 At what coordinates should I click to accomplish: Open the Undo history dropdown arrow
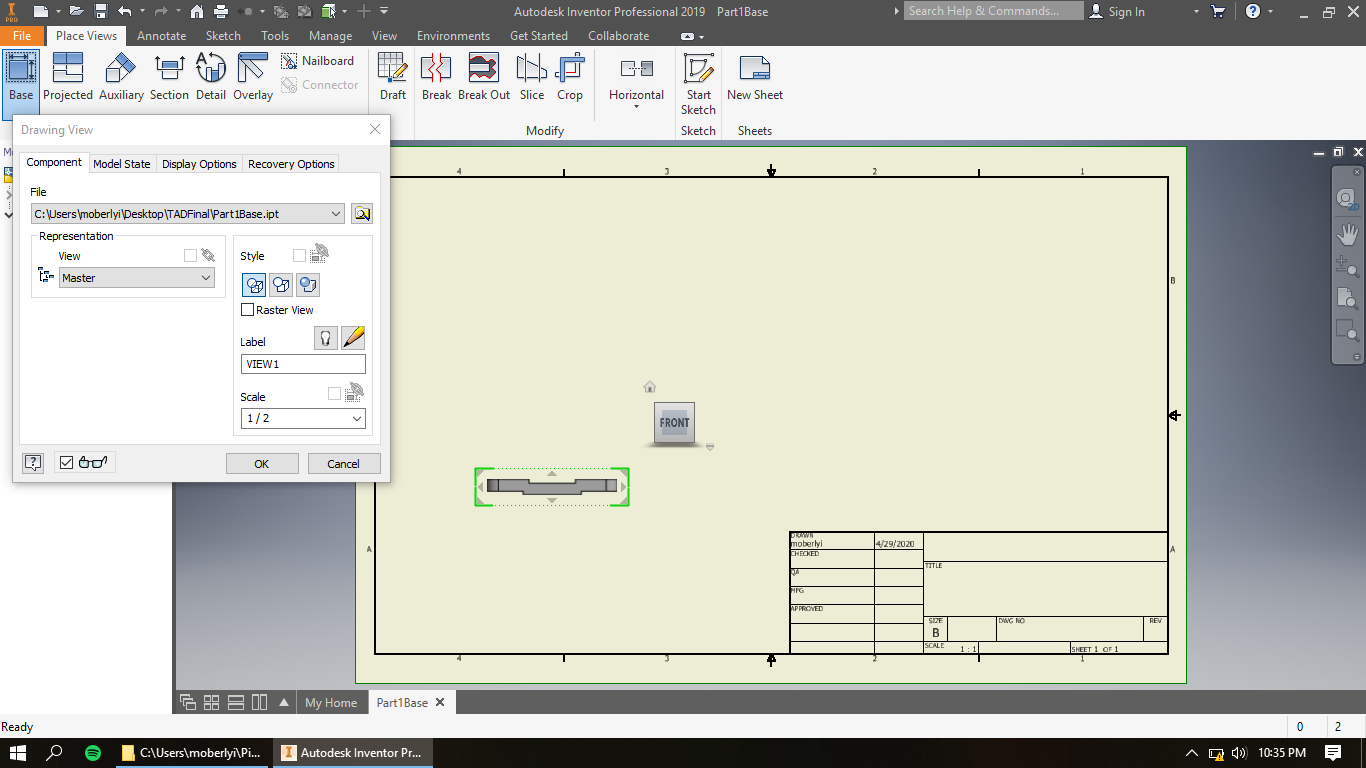pyautogui.click(x=142, y=12)
